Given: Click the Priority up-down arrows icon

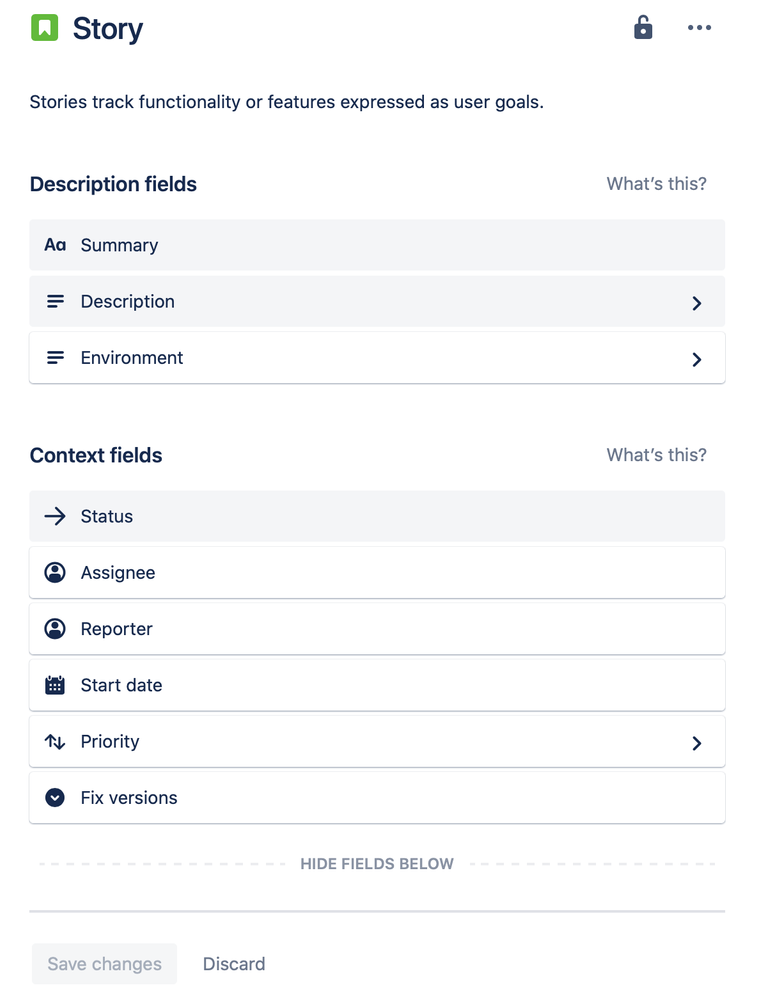Looking at the screenshot, I should pyautogui.click(x=55, y=742).
